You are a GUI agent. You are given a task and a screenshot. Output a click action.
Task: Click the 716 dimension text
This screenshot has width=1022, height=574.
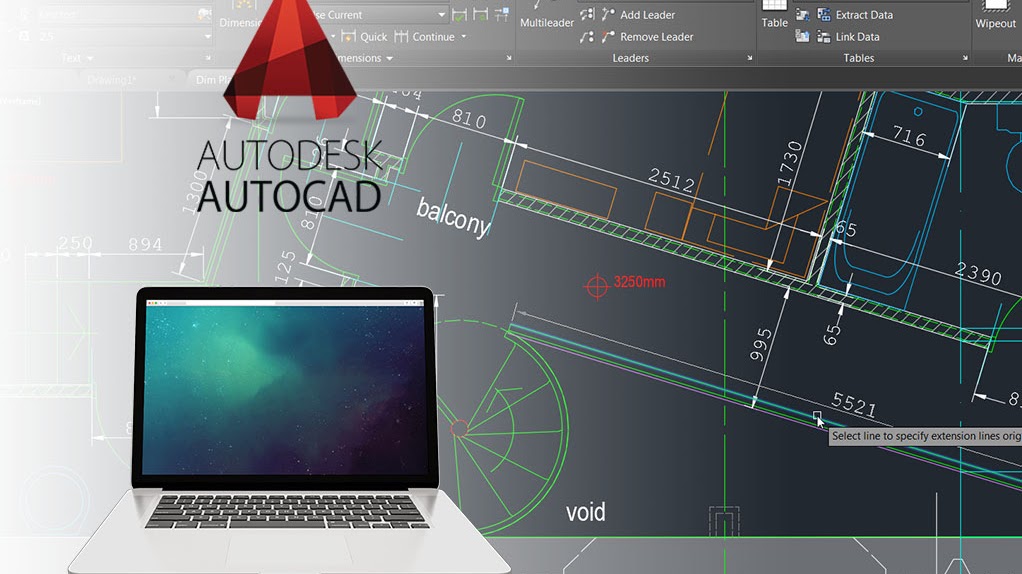point(909,136)
